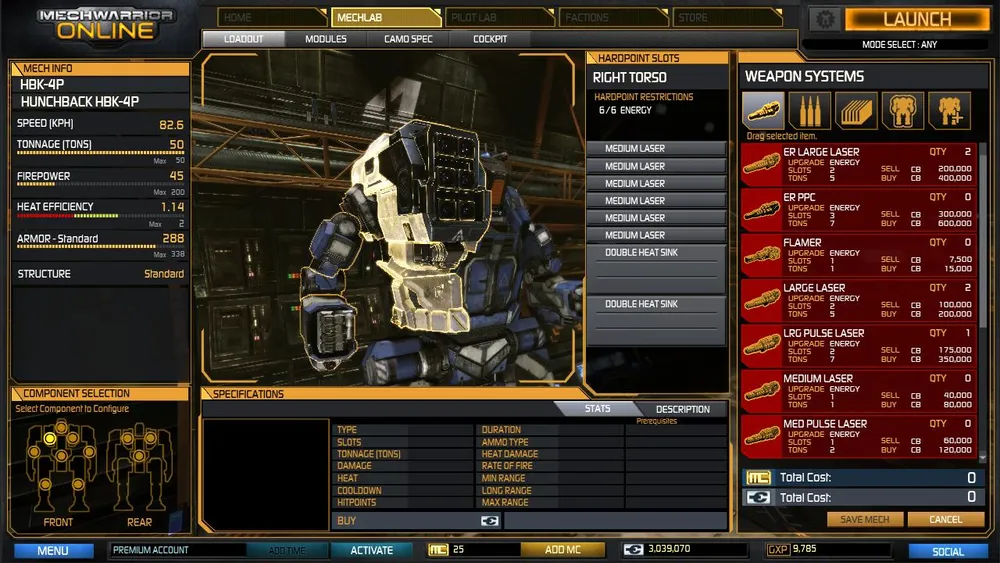The width and height of the screenshot is (1000, 563).
Task: Click the 'PREMIUM ACCOUNT' label
Action: point(151,550)
